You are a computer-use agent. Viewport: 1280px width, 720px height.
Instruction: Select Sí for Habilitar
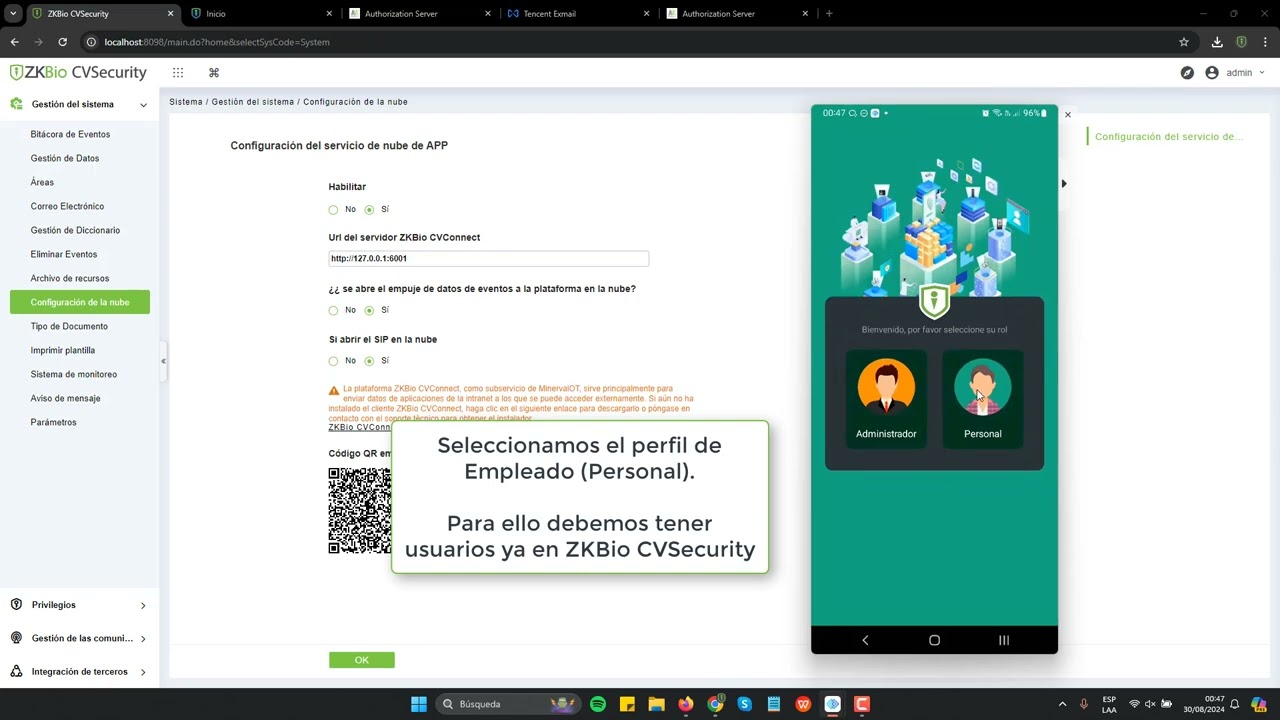coord(369,210)
